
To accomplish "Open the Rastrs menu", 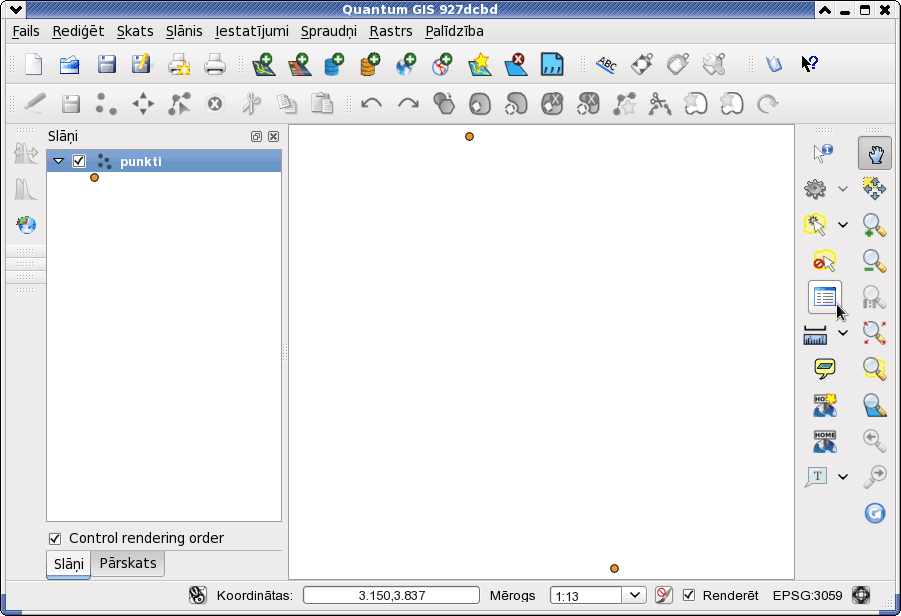I will point(391,31).
